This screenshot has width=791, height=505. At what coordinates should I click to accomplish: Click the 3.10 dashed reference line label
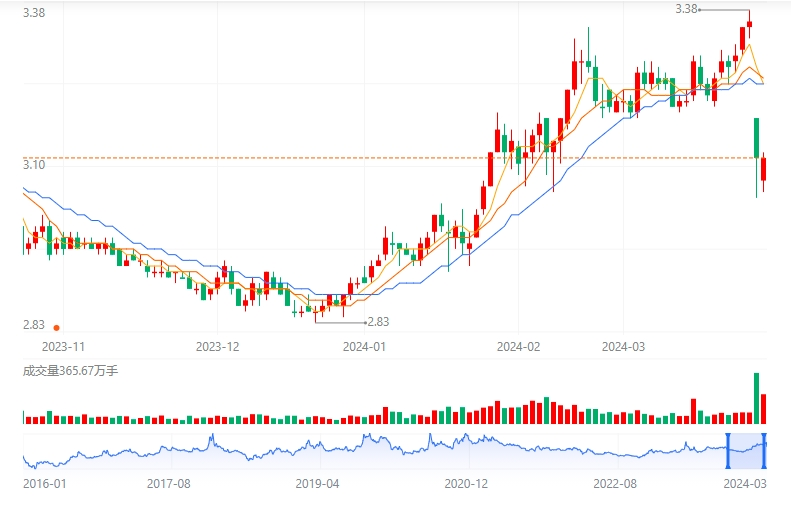pos(34,164)
